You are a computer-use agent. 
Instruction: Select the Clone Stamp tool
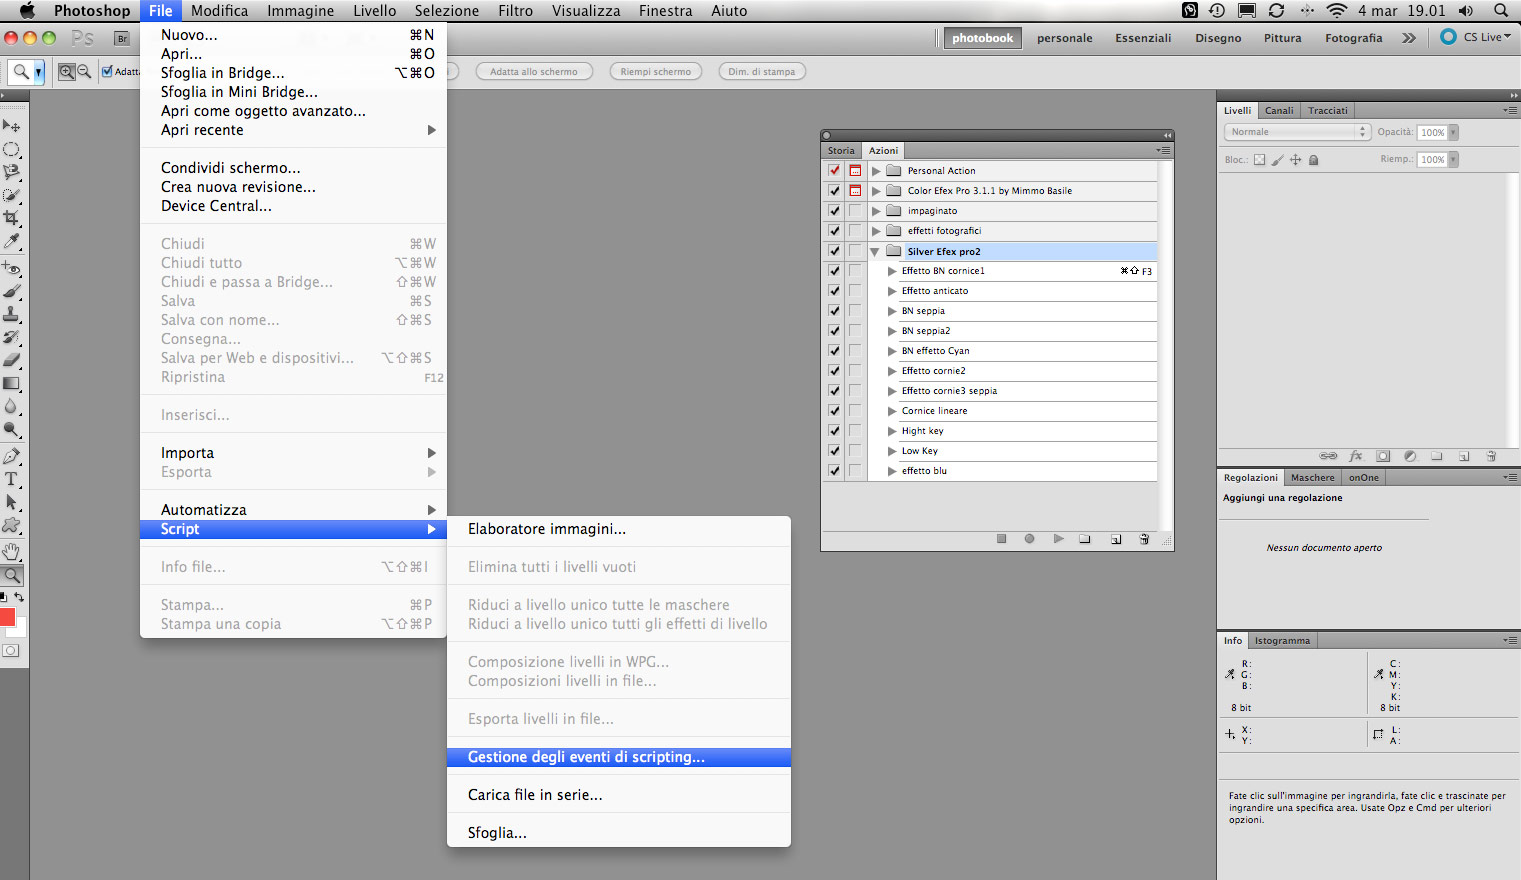[12, 314]
